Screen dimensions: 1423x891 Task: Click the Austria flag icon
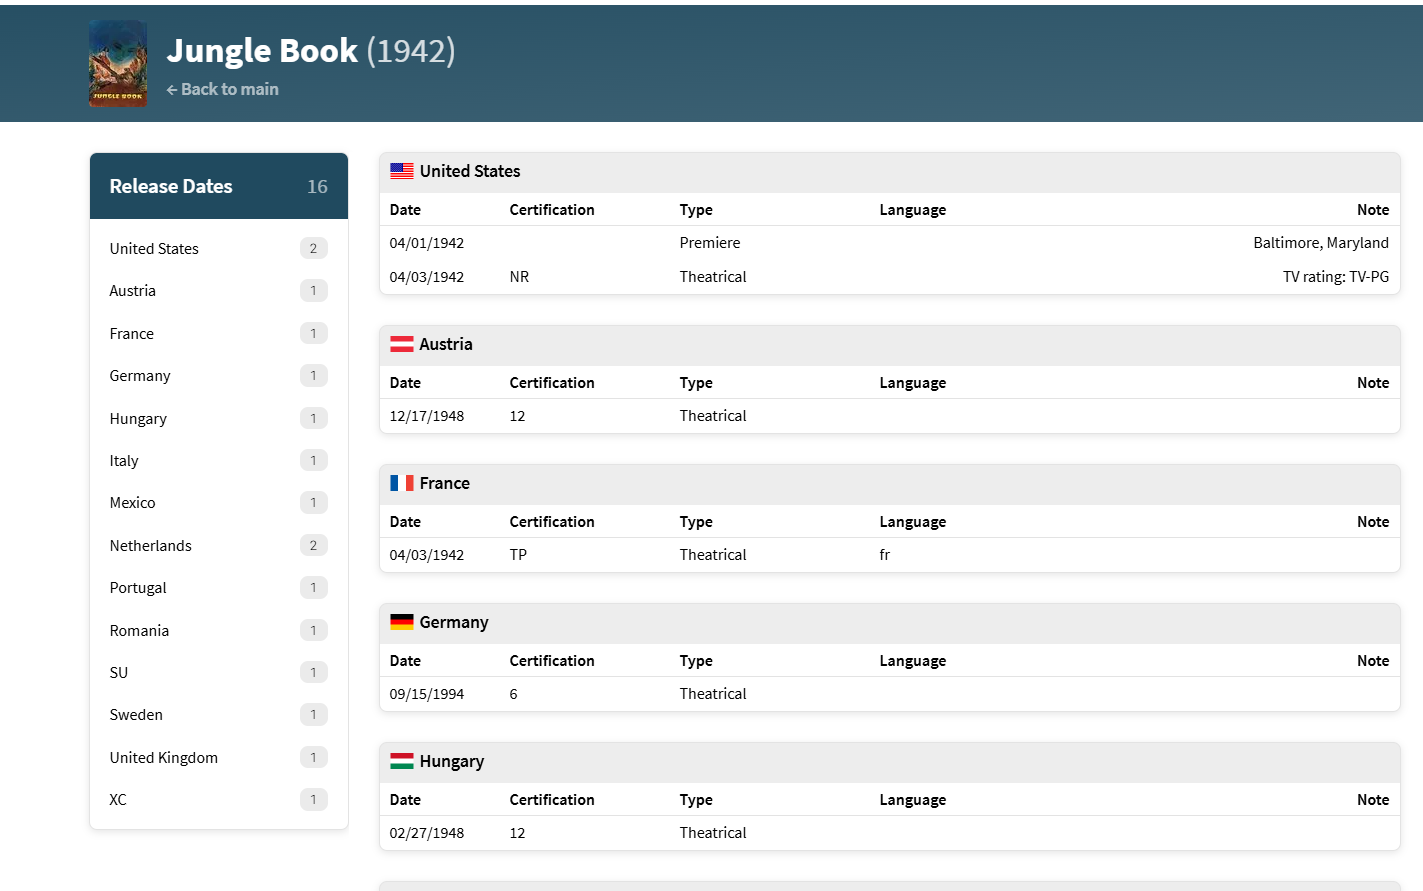coord(402,344)
